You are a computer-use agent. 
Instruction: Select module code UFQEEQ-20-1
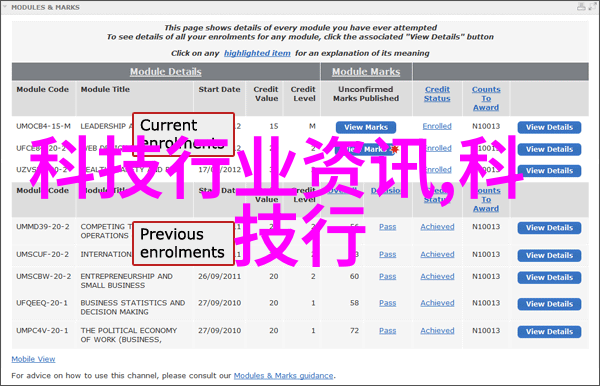(x=42, y=303)
